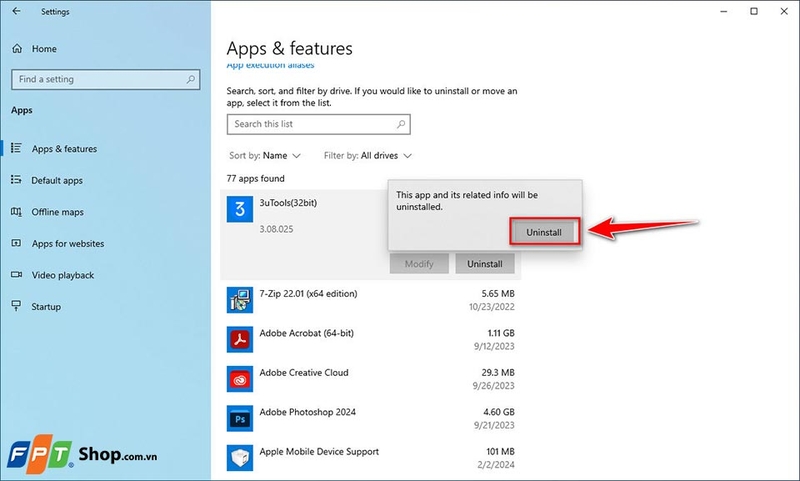Confirm Uninstall in the popup
800x481 pixels.
[544, 232]
